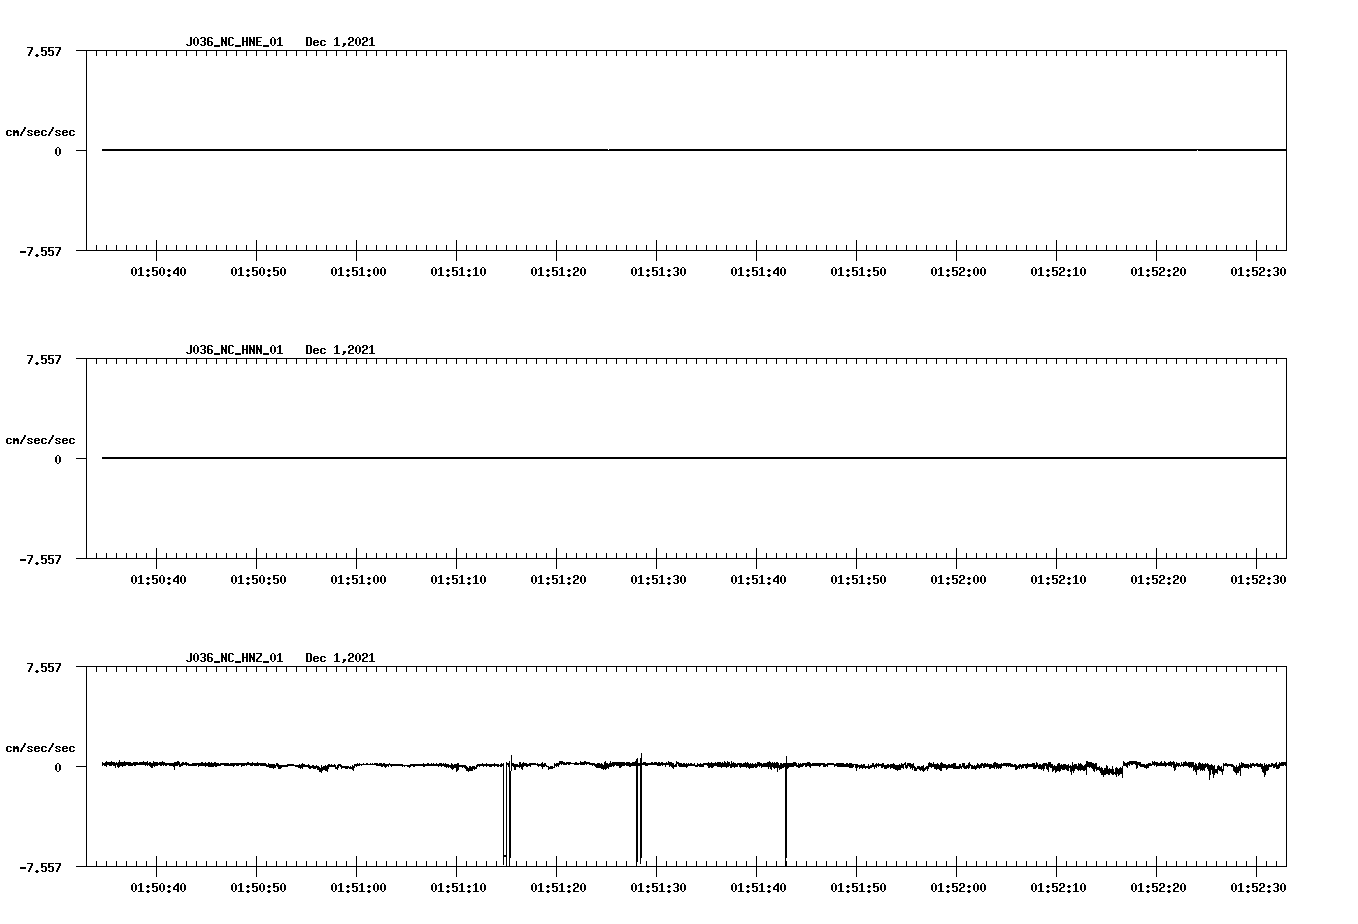Click the 01:51:10 time label under HNN plot
Screen dimensions: 1358x924
(458, 580)
